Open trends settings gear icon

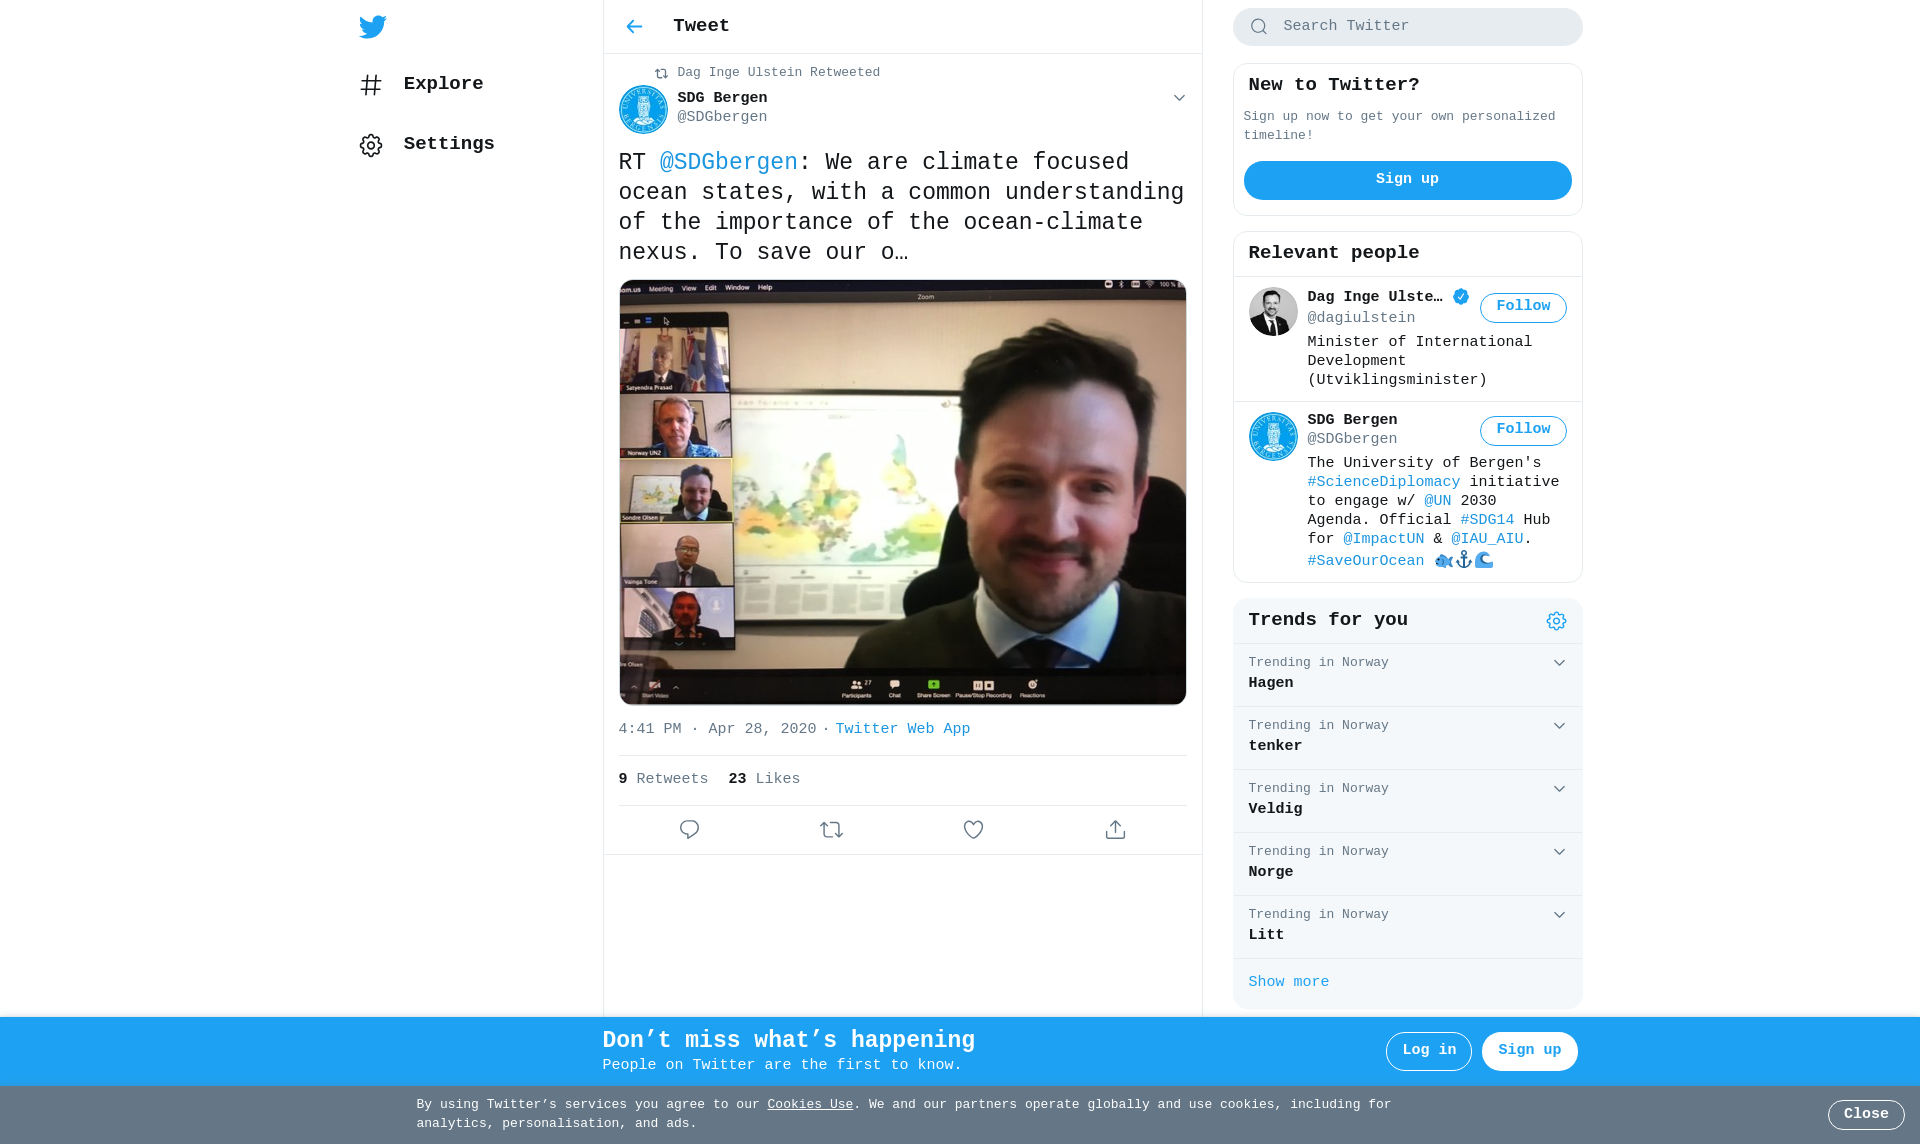click(x=1556, y=621)
